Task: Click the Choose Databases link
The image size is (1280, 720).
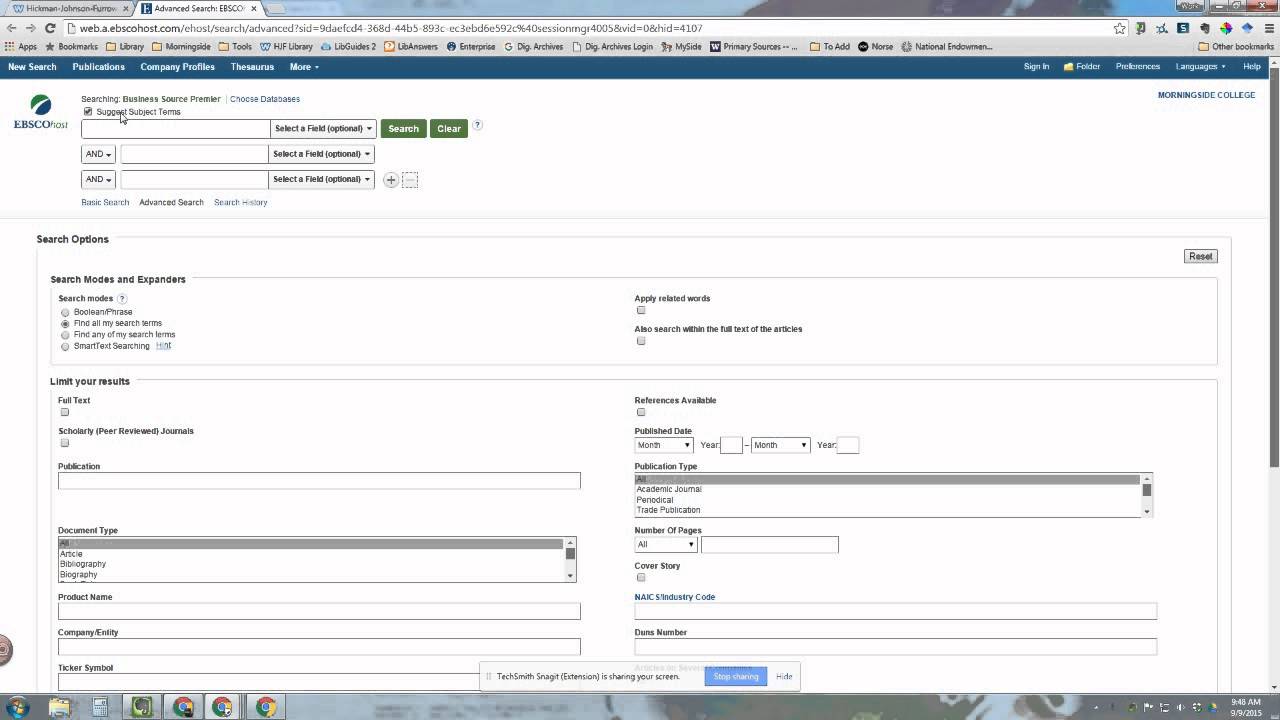Action: (x=265, y=99)
